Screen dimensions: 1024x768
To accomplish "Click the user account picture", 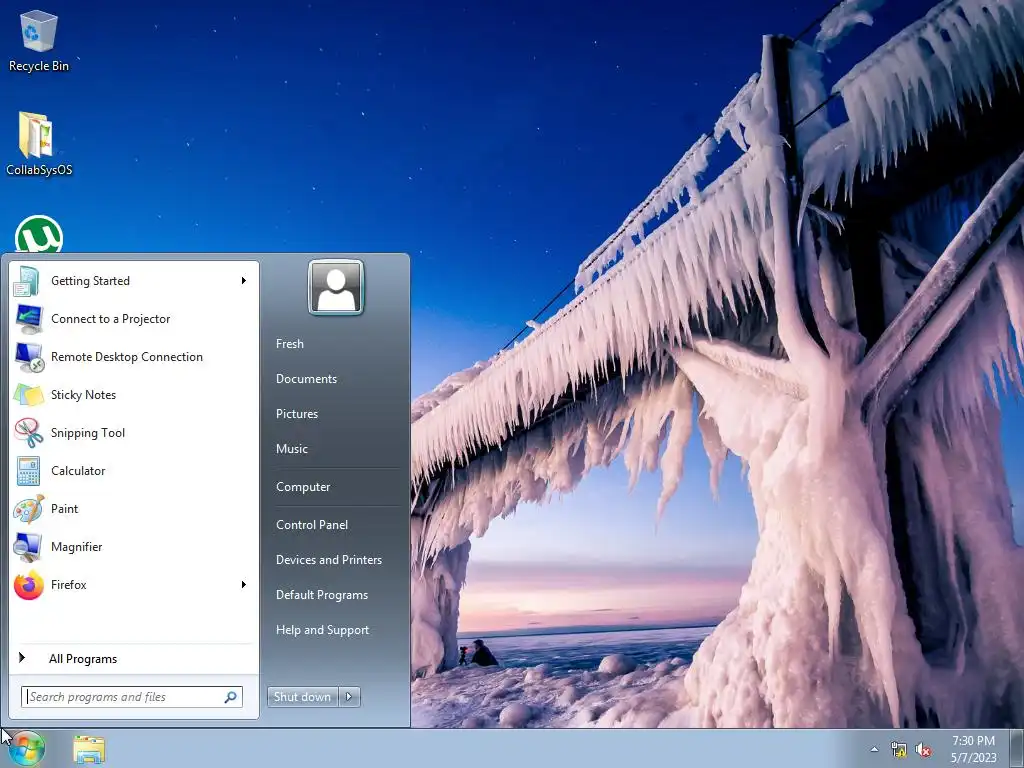I will [x=336, y=287].
